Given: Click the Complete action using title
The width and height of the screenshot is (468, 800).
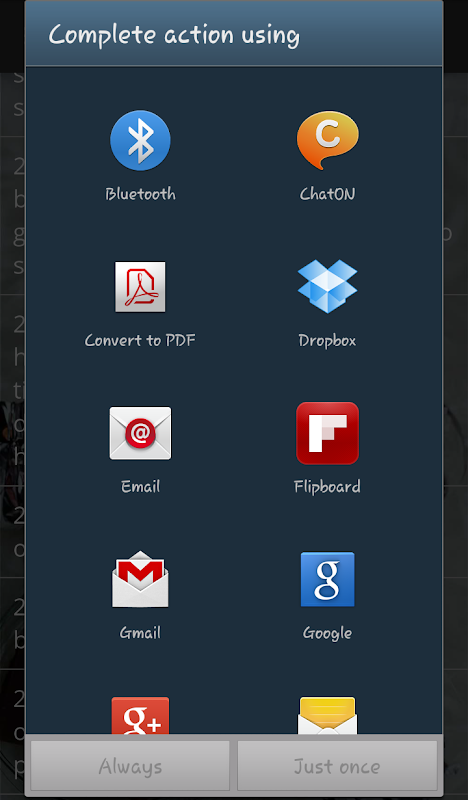Looking at the screenshot, I should pos(174,36).
